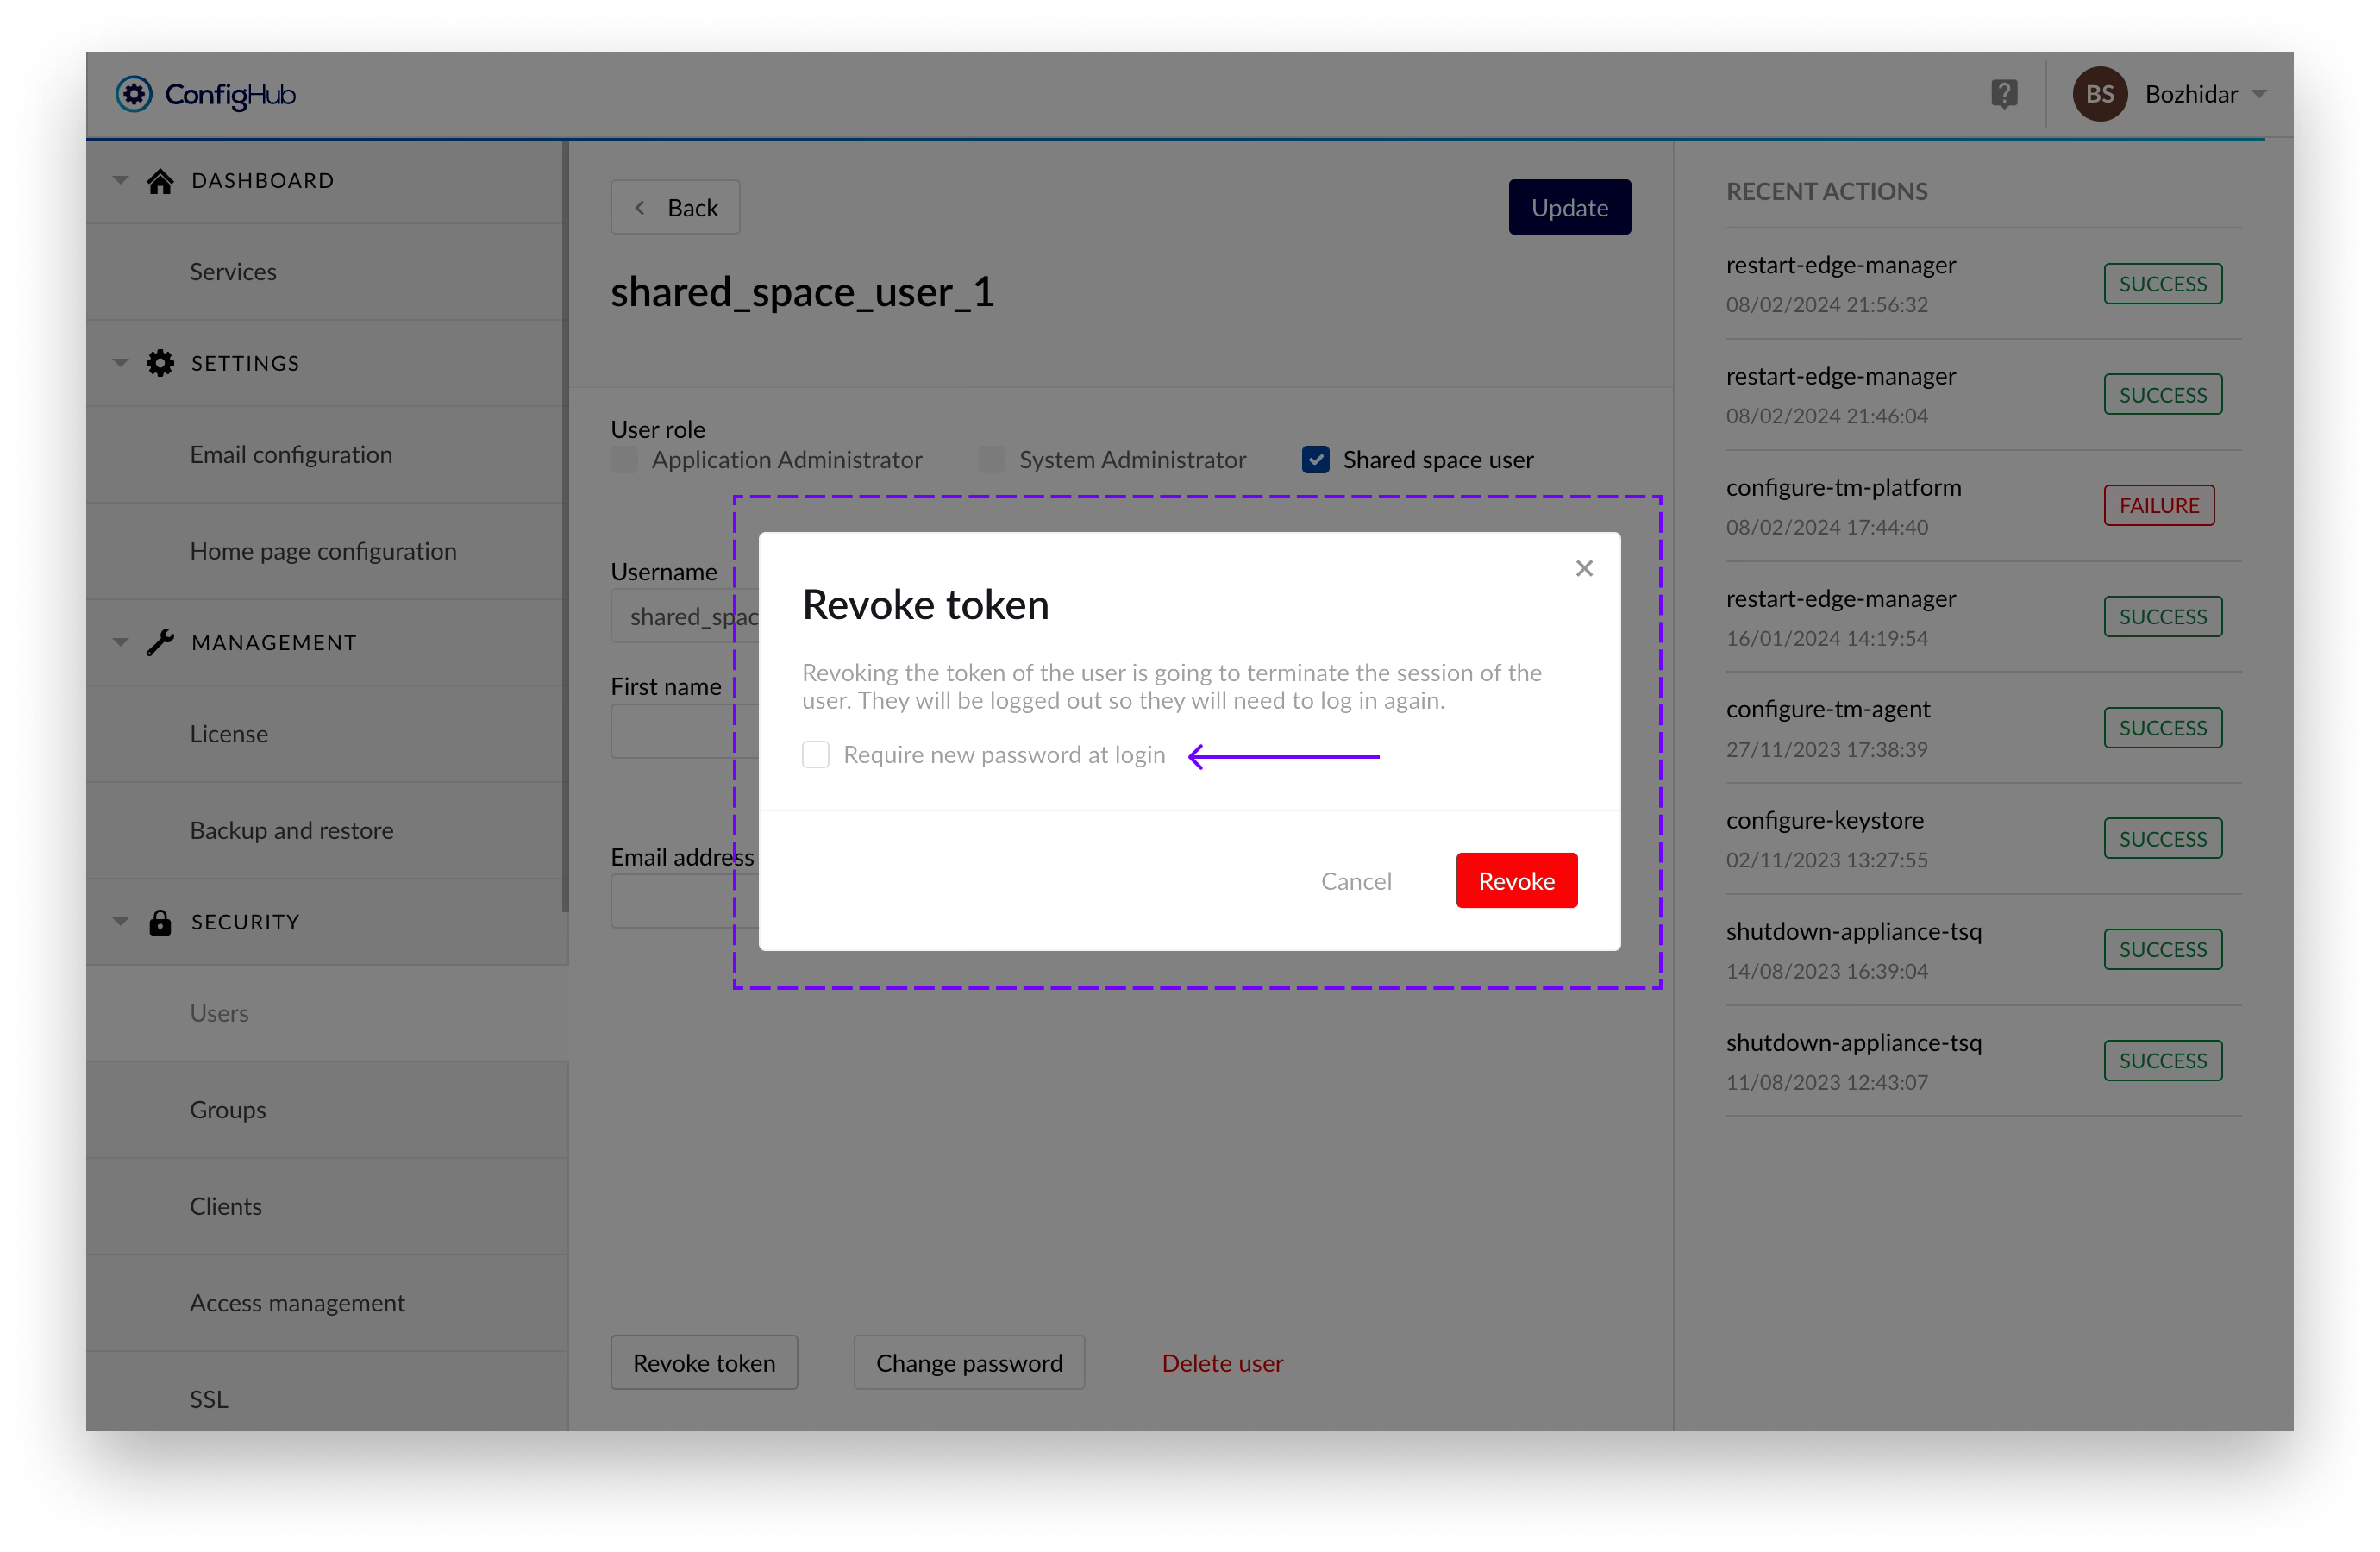The width and height of the screenshot is (2380, 1552).
Task: Click the Management wrench icon
Action: (x=160, y=642)
